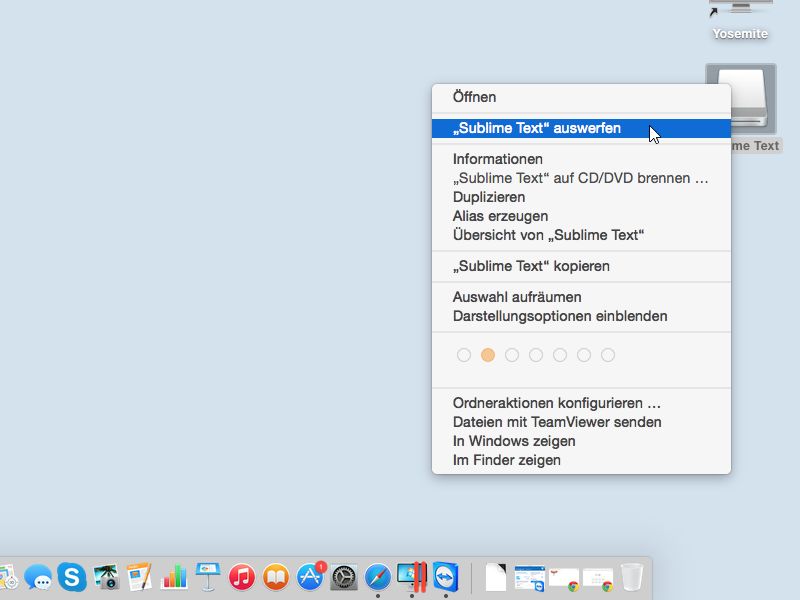Choose Im Finder zeigen
Image resolution: width=800 pixels, height=600 pixels.
point(581,460)
